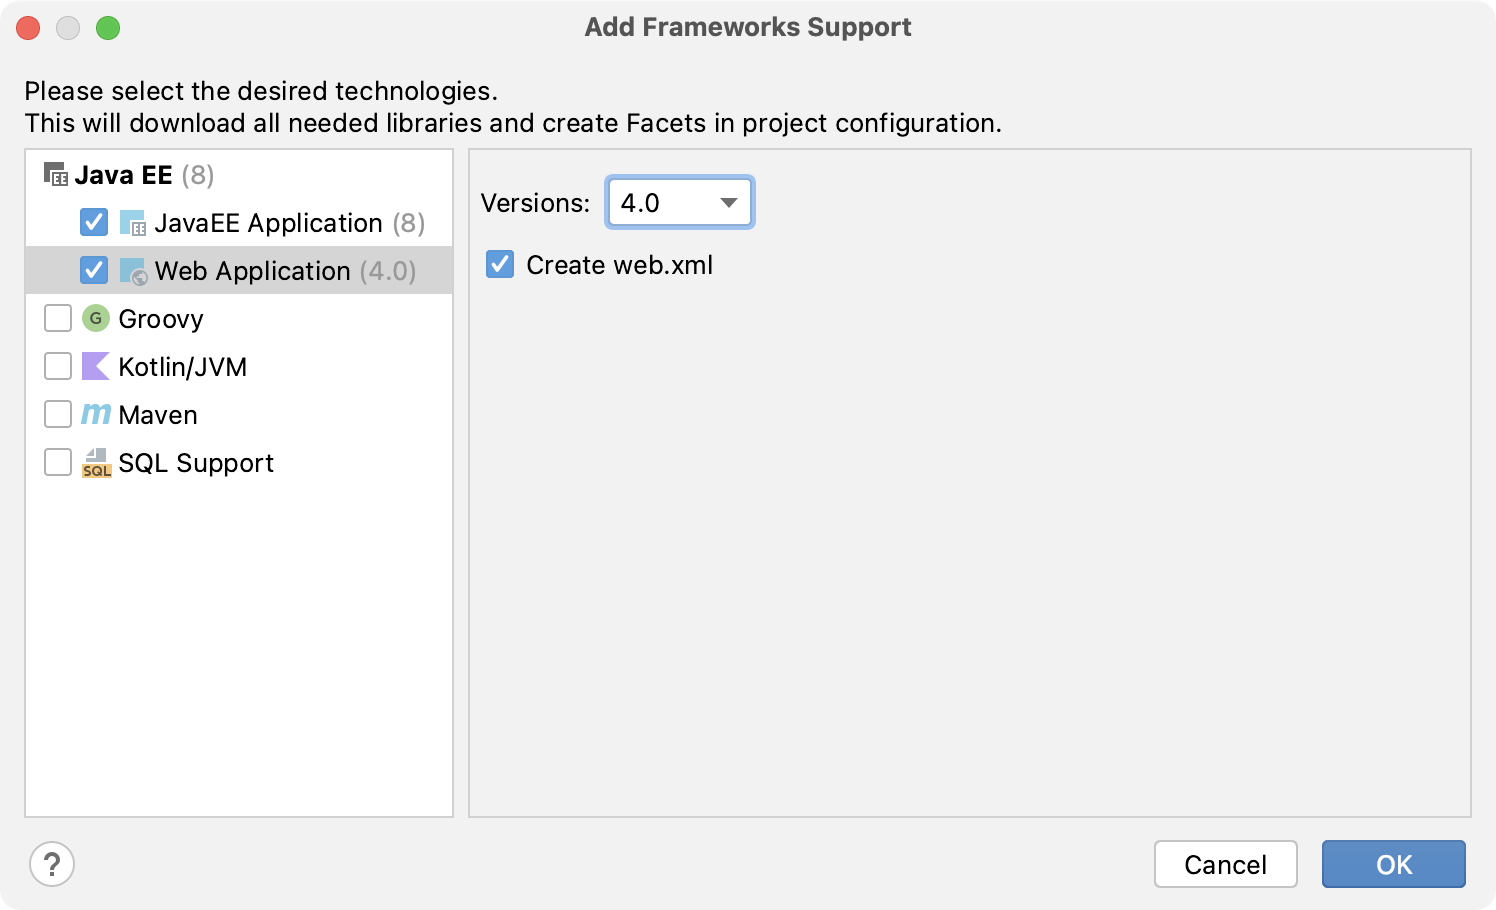Click the green Groovy icon
This screenshot has width=1496, height=910.
coord(96,319)
